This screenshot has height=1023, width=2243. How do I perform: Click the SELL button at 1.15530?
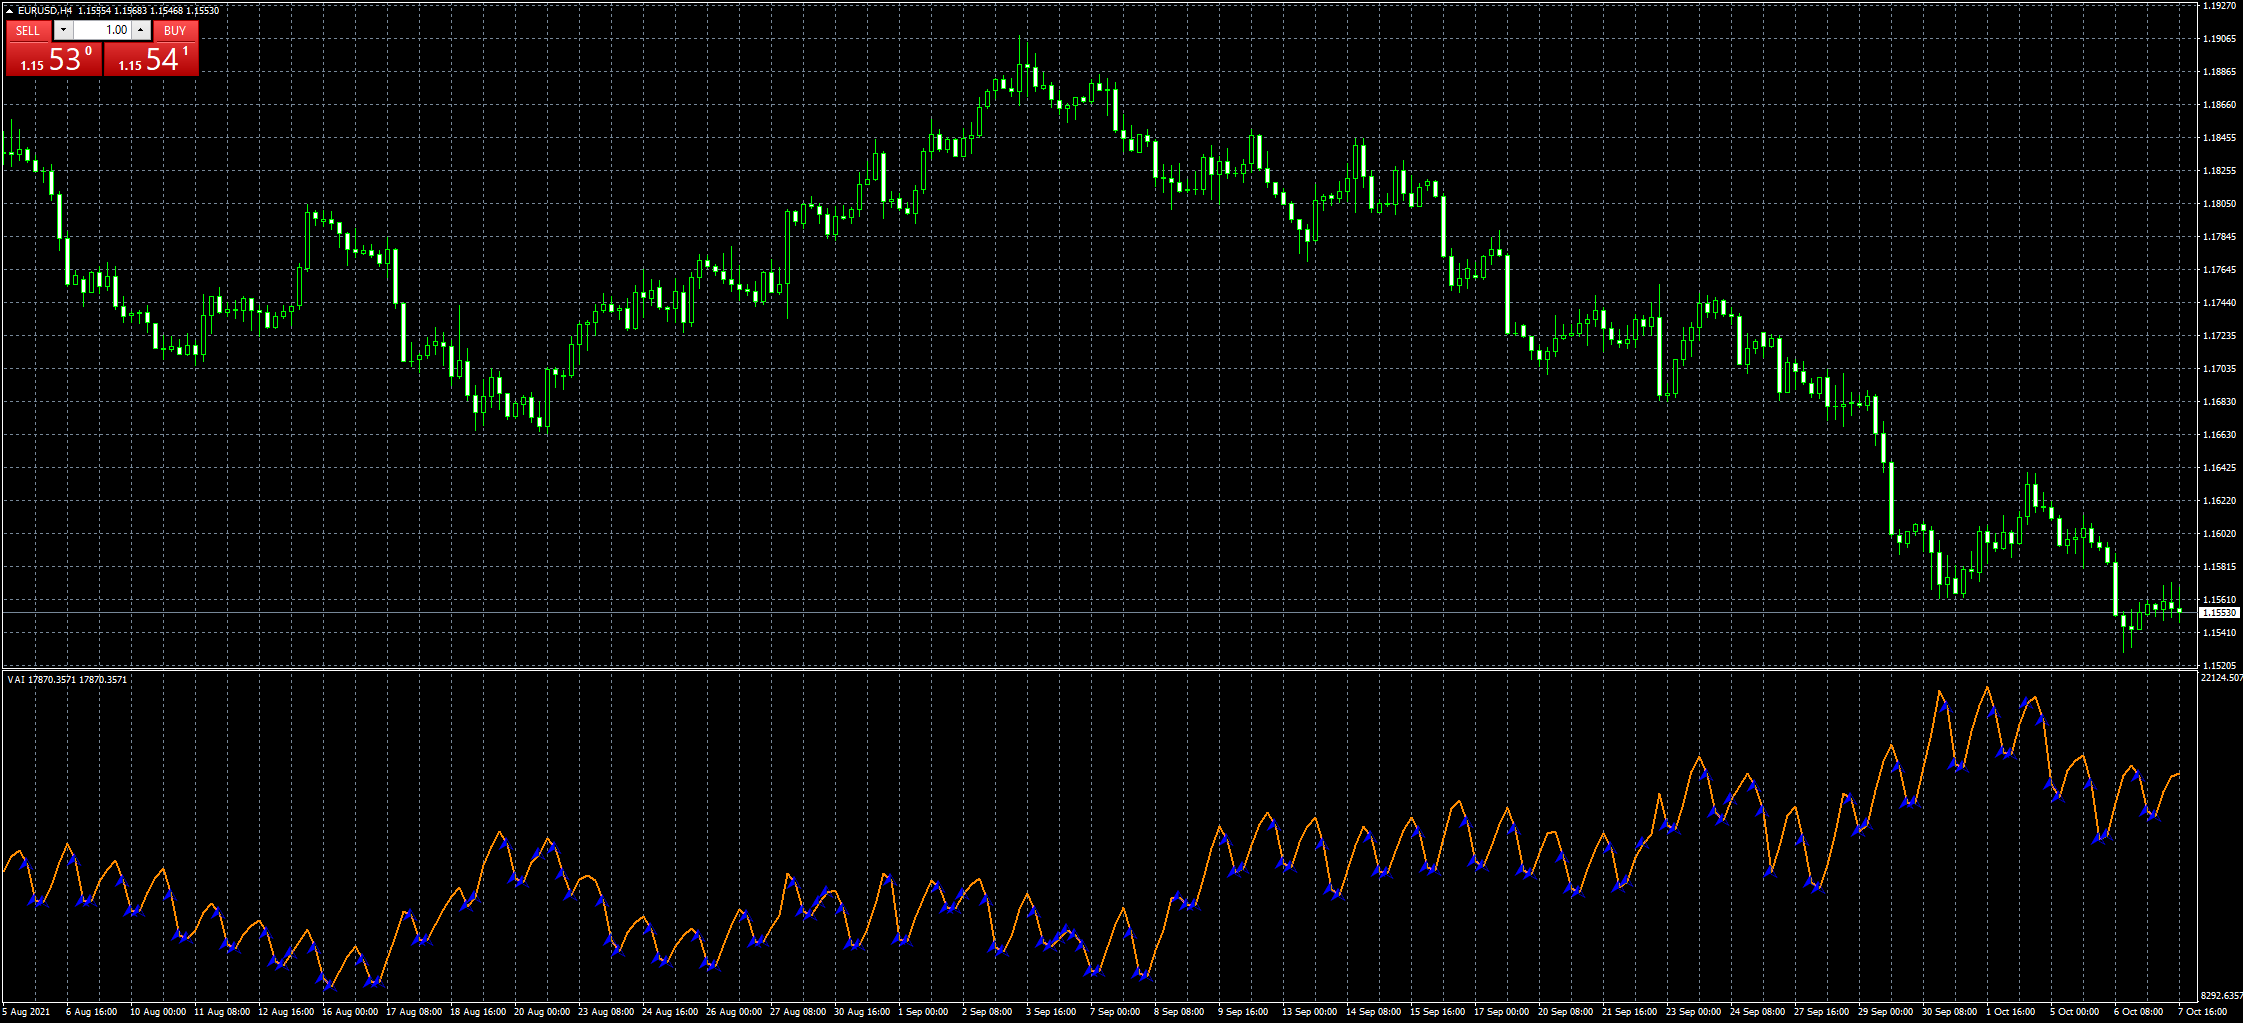point(53,59)
